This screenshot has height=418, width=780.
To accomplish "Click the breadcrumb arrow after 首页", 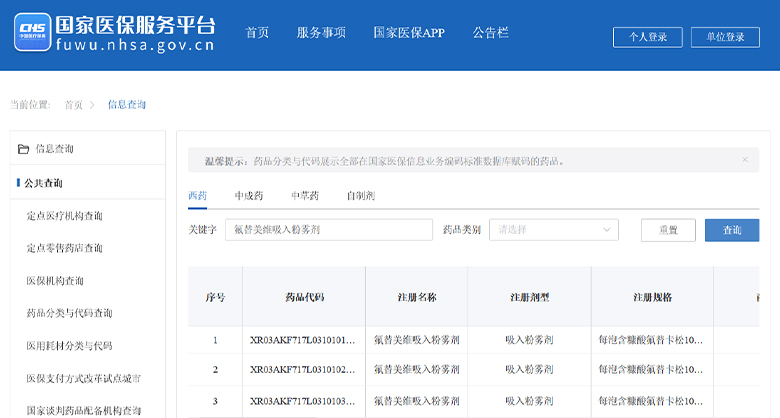I will click(92, 104).
